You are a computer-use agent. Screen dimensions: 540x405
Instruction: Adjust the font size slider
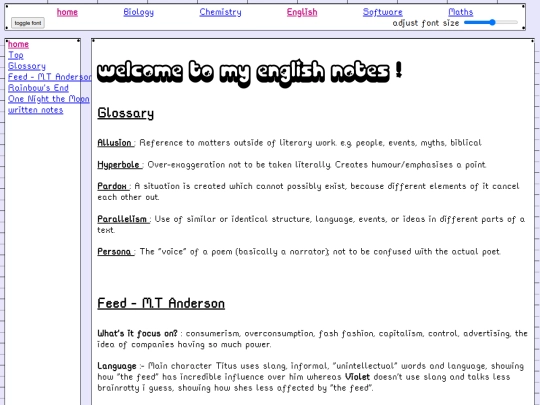[x=491, y=22]
